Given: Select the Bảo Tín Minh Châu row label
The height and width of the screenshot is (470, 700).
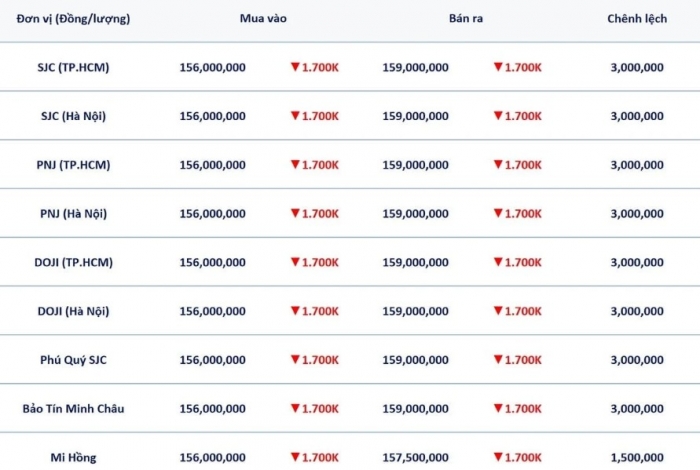Looking at the screenshot, I should (x=73, y=408).
